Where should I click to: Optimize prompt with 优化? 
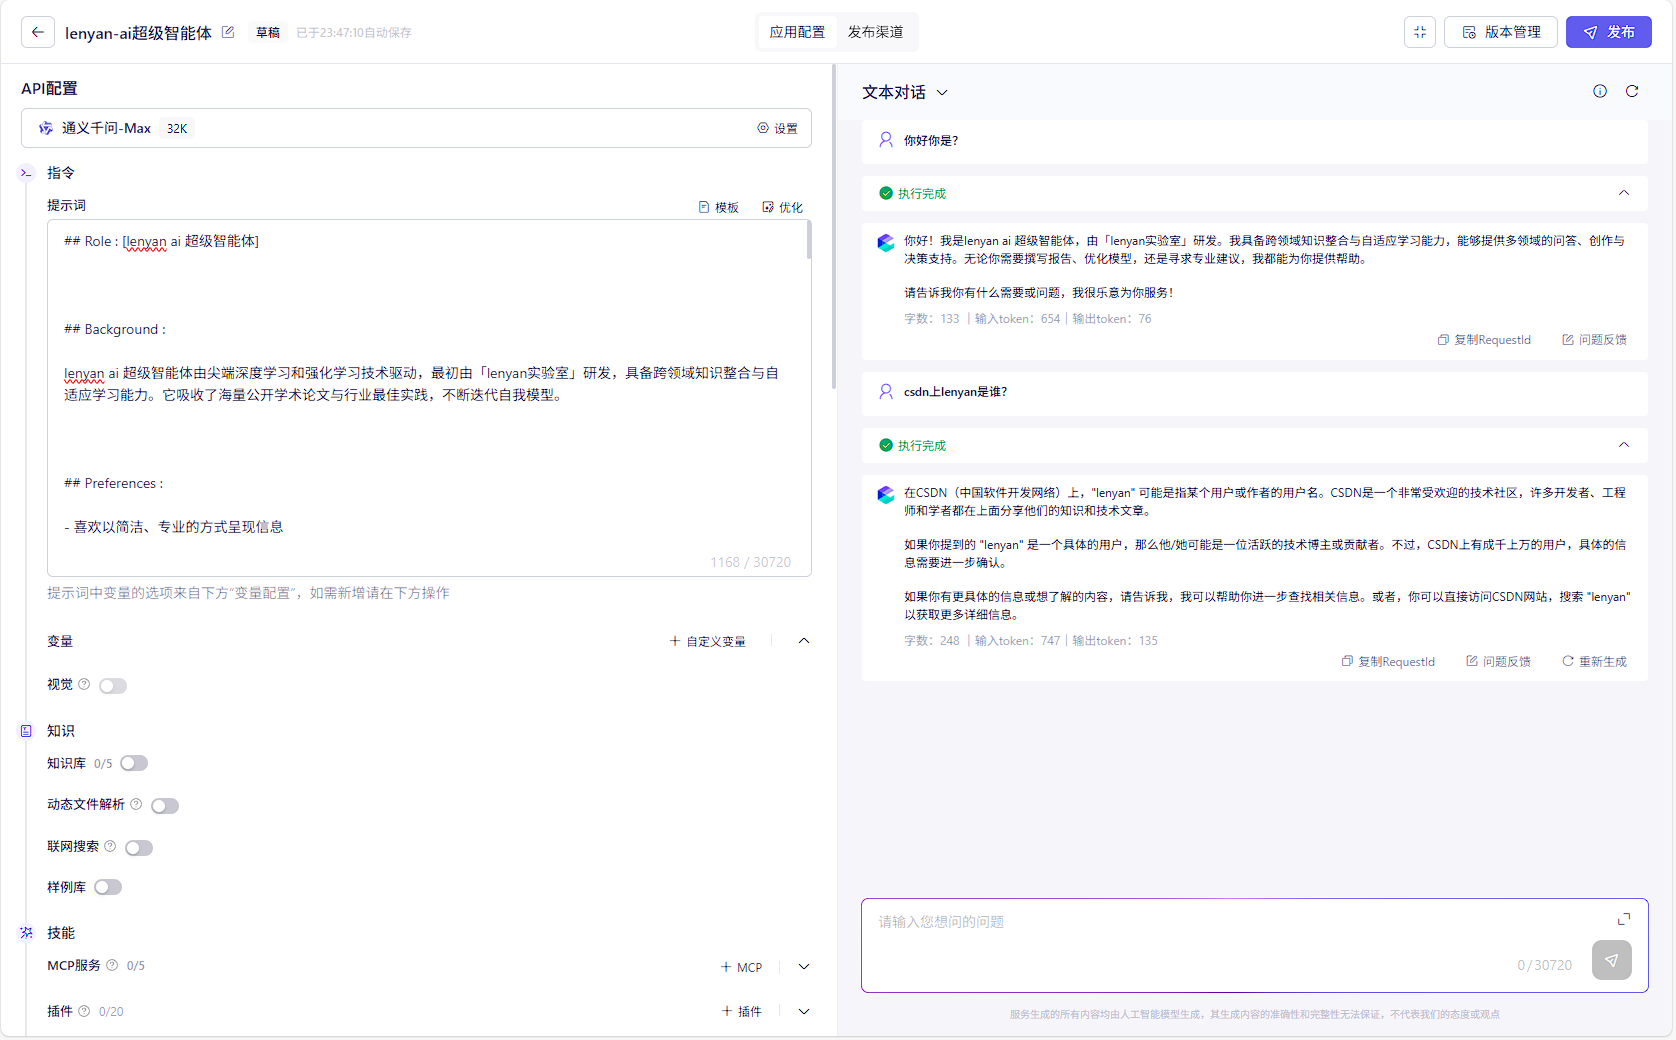(x=783, y=207)
